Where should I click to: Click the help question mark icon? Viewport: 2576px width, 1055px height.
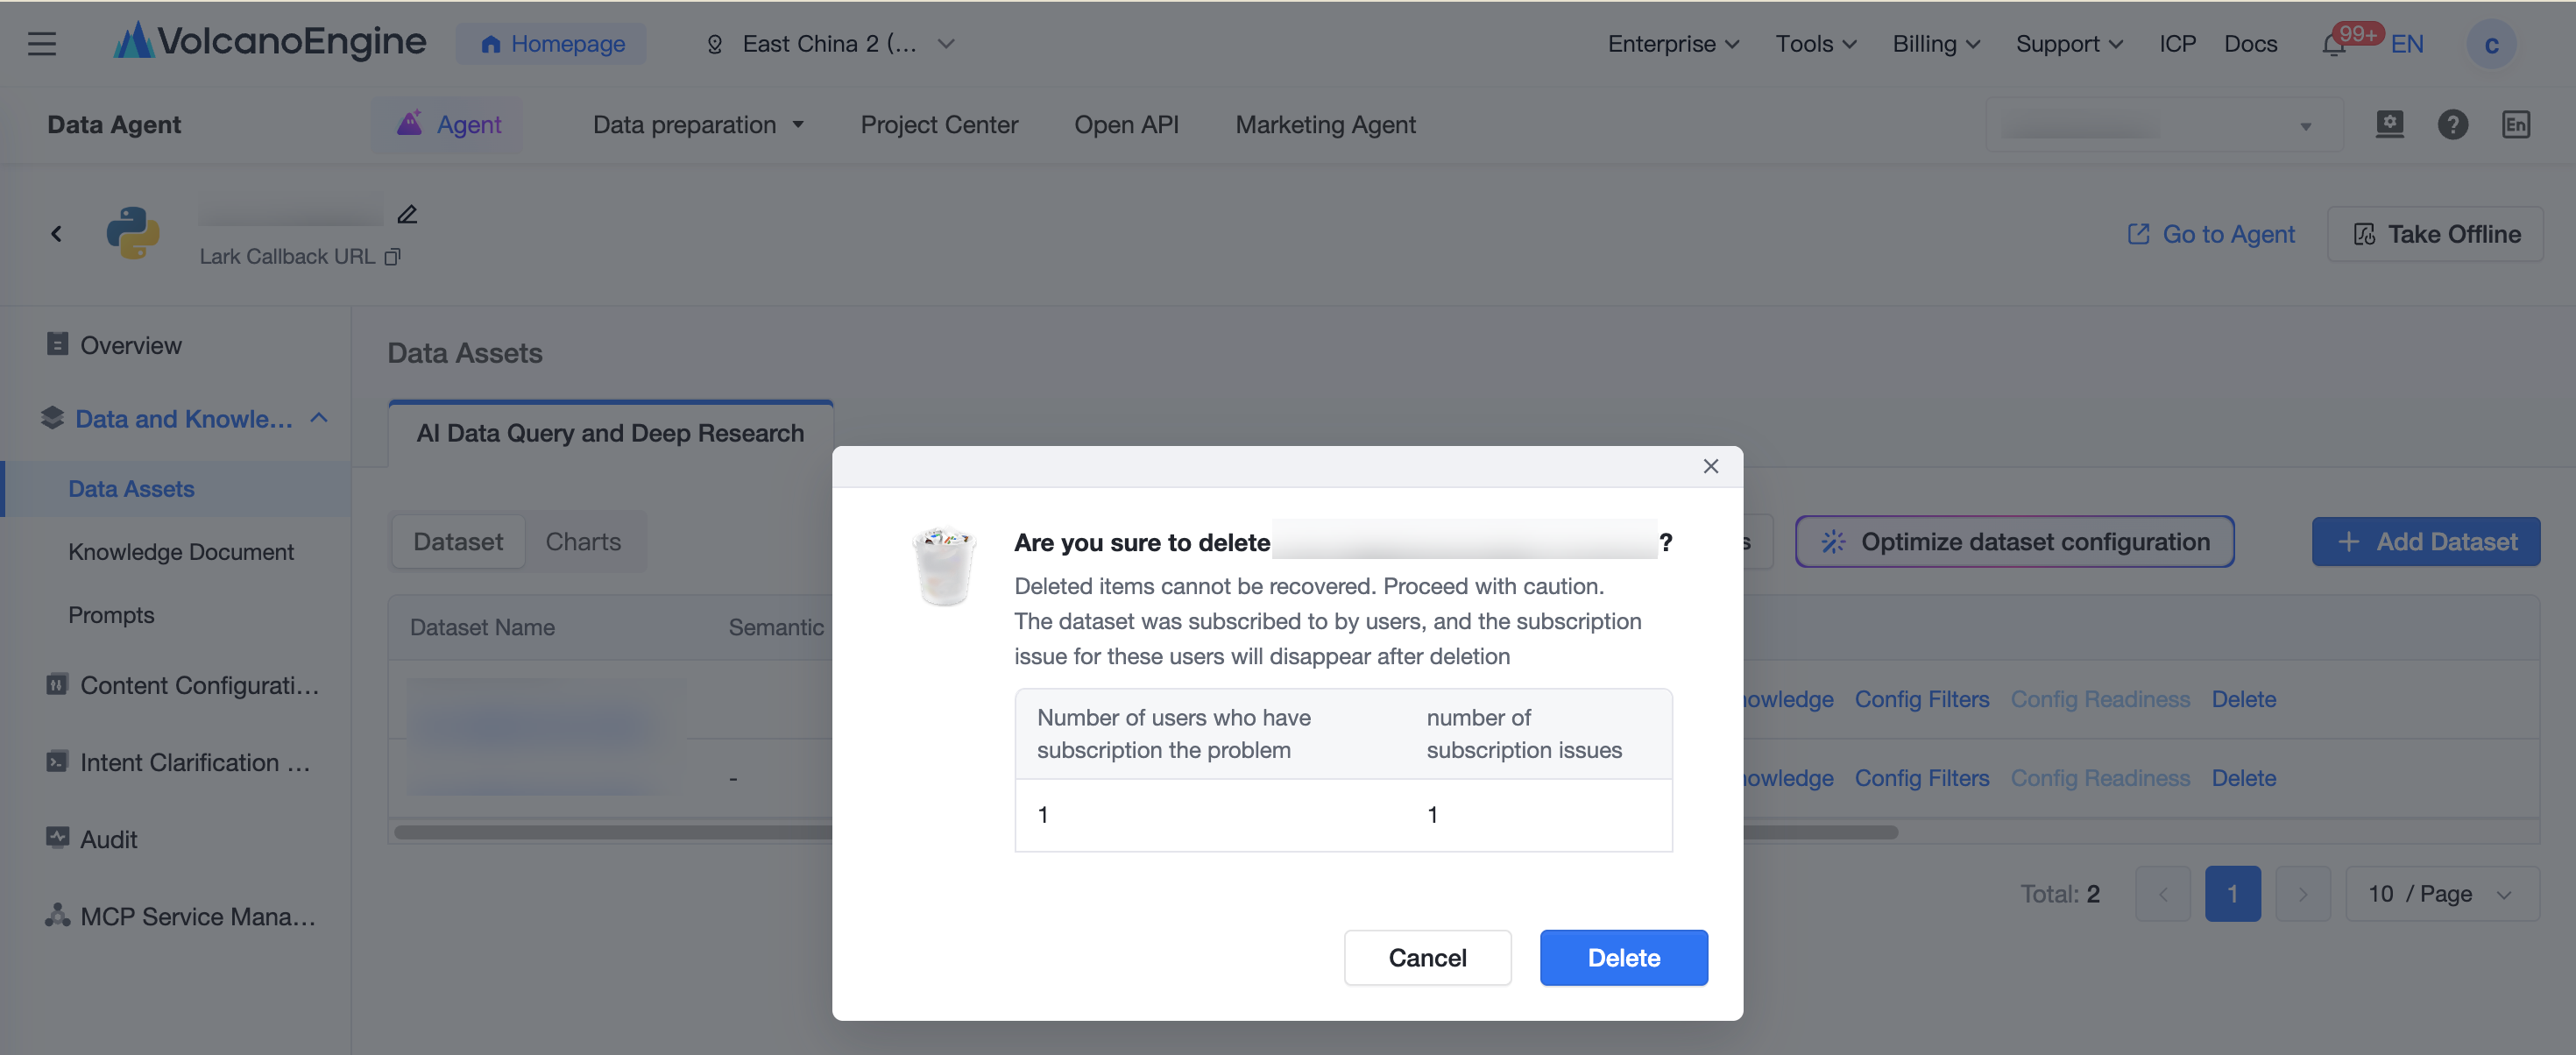2452,124
